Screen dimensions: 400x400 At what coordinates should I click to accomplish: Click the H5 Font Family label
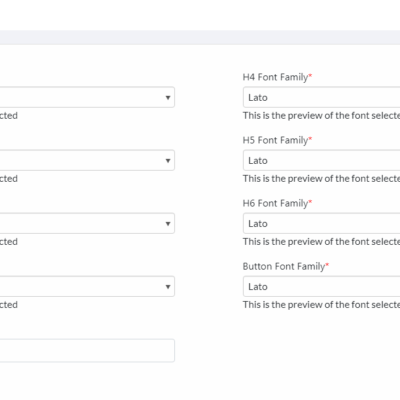pos(275,140)
